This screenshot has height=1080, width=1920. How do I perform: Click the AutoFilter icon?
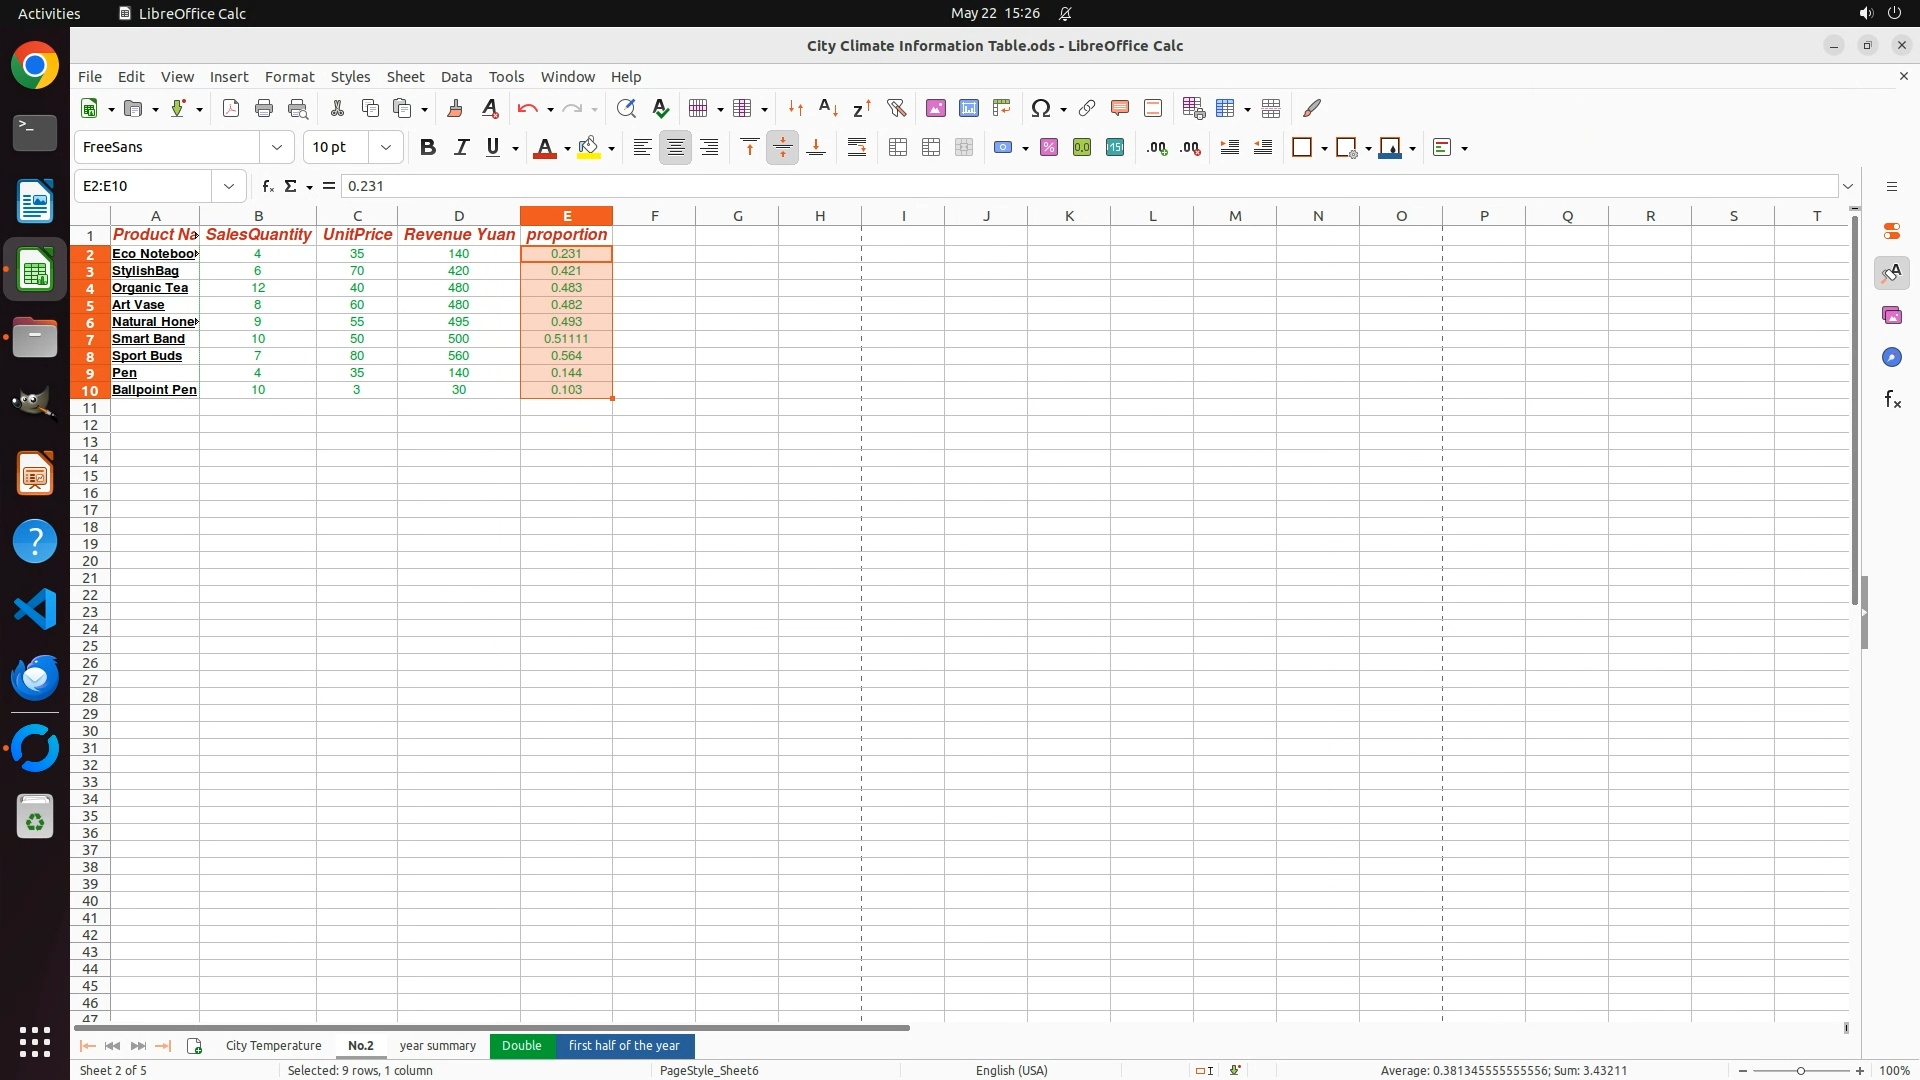[x=896, y=108]
